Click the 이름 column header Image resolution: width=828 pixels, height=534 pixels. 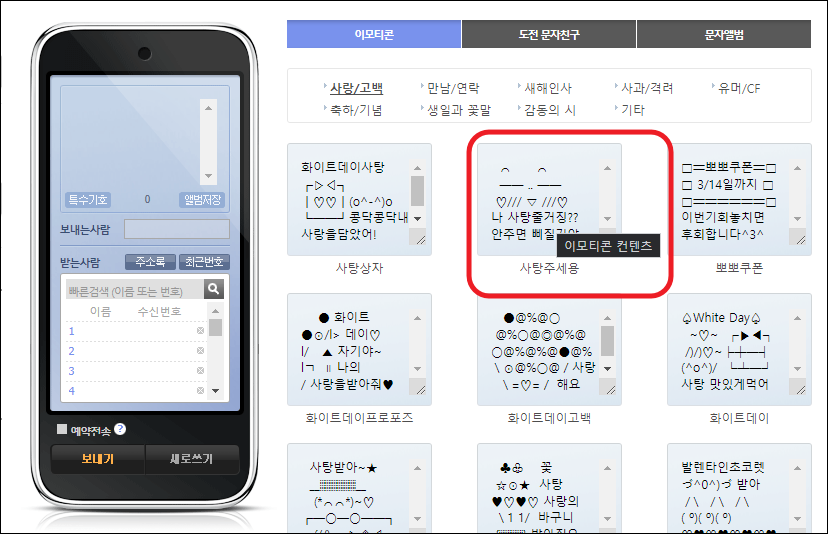(x=100, y=312)
